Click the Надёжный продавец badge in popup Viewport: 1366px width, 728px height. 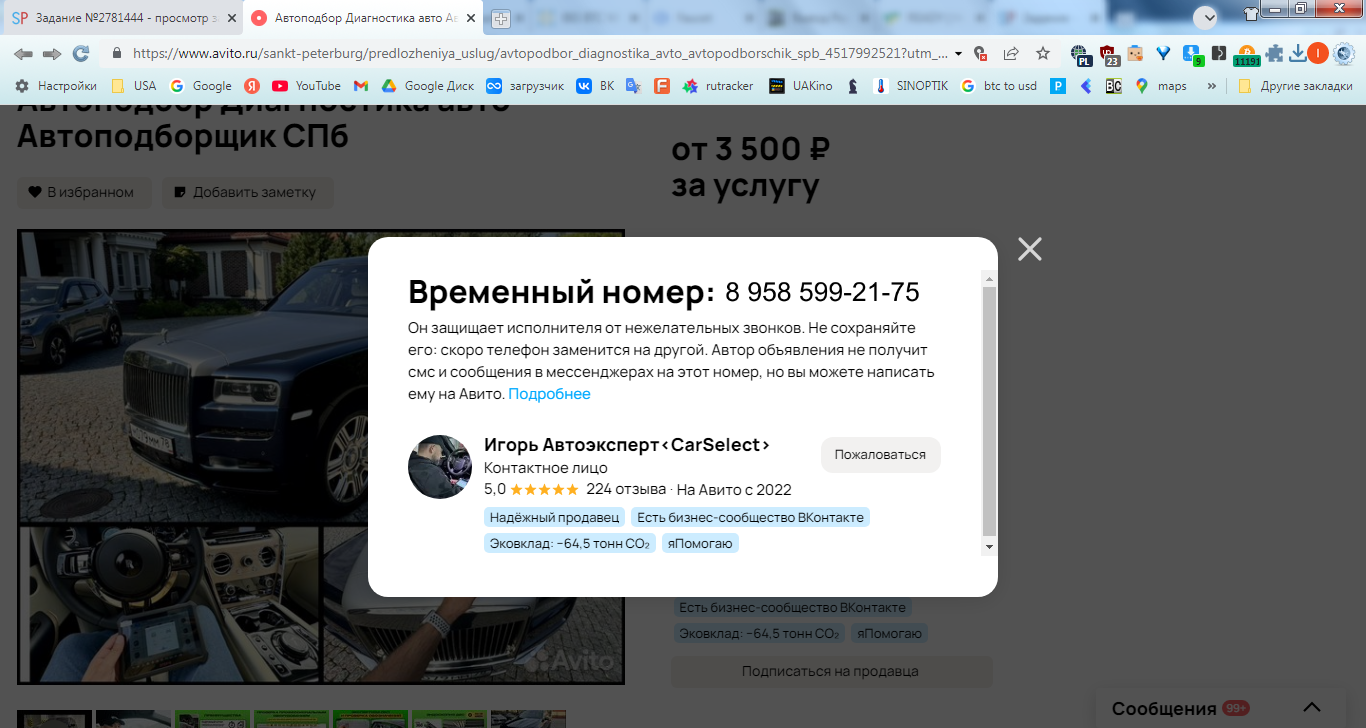(554, 517)
